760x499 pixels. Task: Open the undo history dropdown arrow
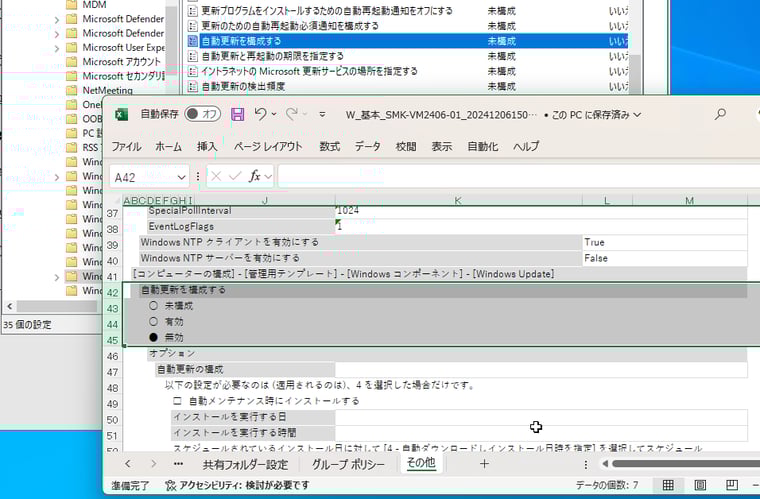274,114
